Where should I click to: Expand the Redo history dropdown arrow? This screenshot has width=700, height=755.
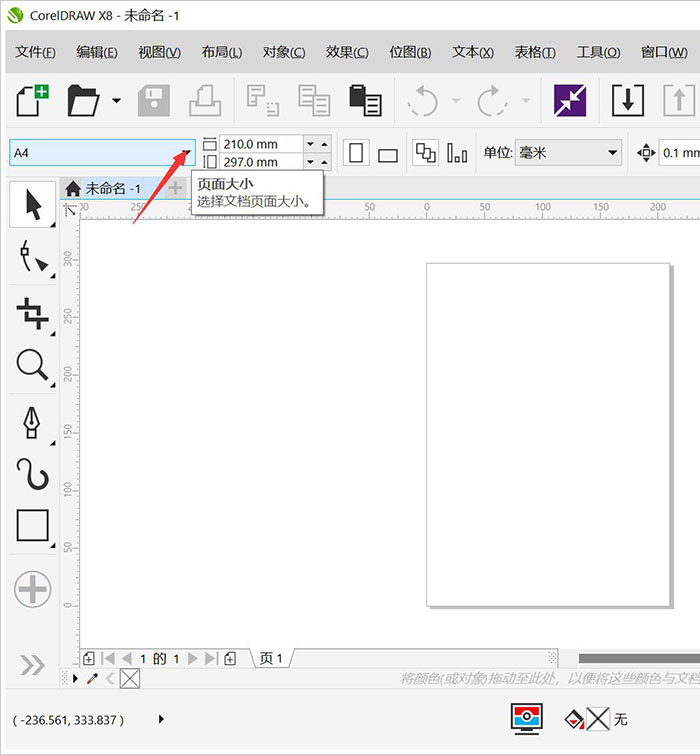tap(526, 101)
